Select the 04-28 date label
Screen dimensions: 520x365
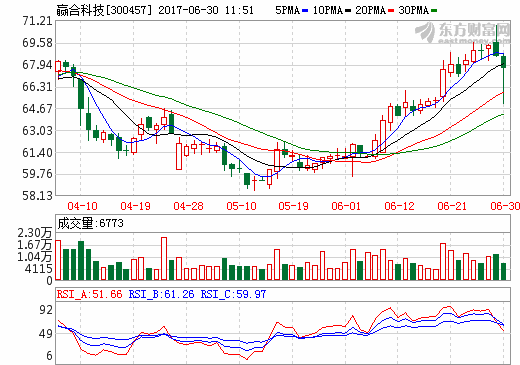click(x=188, y=206)
